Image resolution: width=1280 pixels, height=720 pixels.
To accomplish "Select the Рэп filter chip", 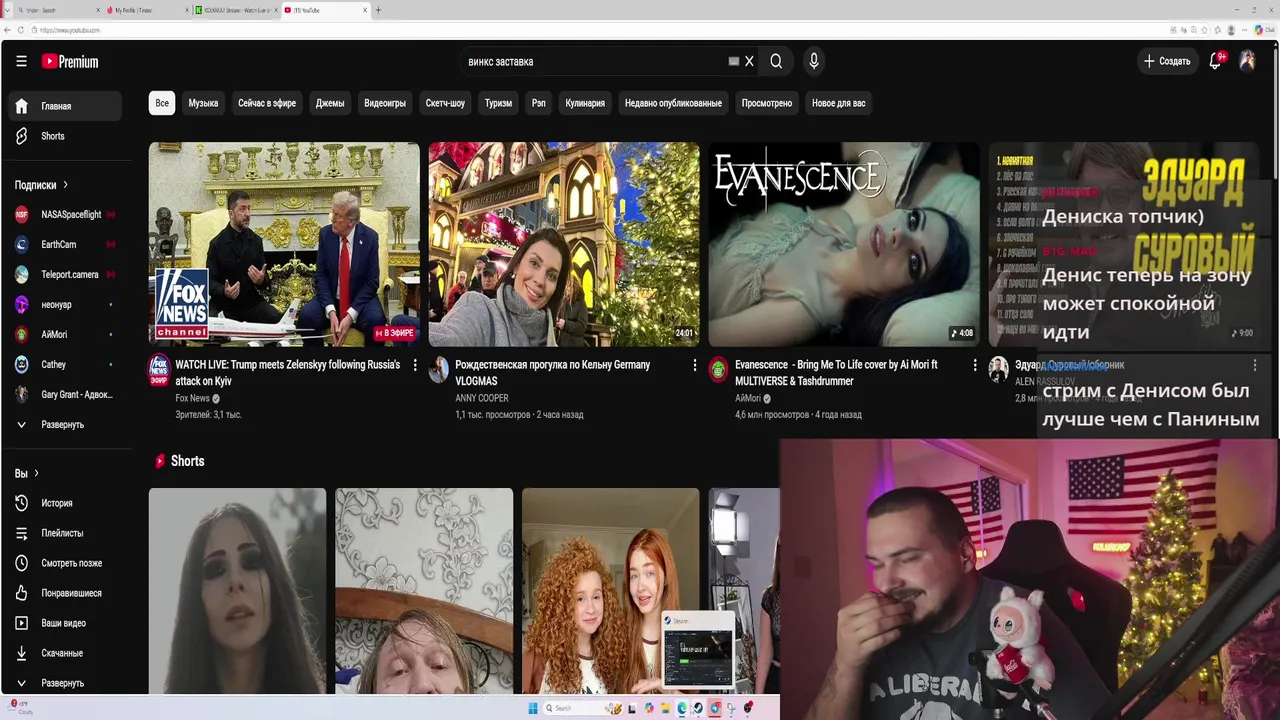I will tap(539, 103).
